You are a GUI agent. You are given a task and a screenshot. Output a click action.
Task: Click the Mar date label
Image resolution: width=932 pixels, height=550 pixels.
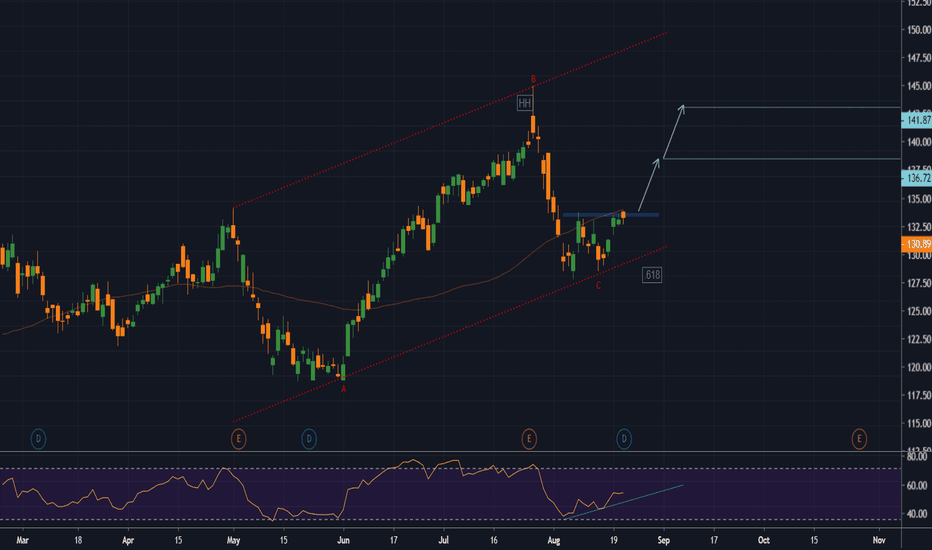pyautogui.click(x=23, y=540)
